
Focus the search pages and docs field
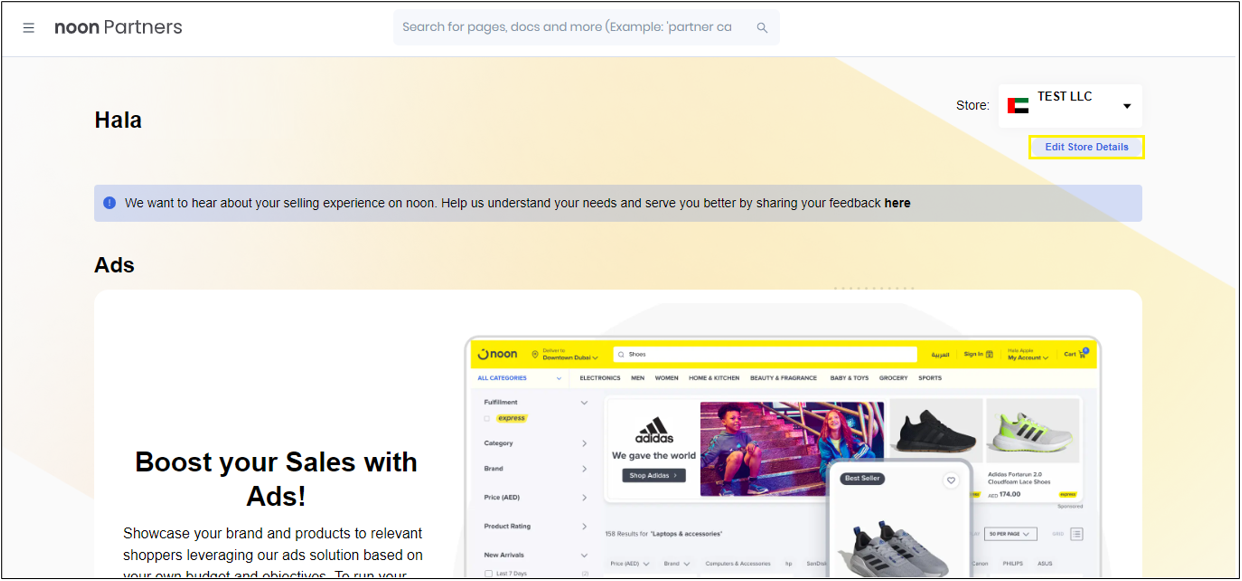tap(586, 28)
